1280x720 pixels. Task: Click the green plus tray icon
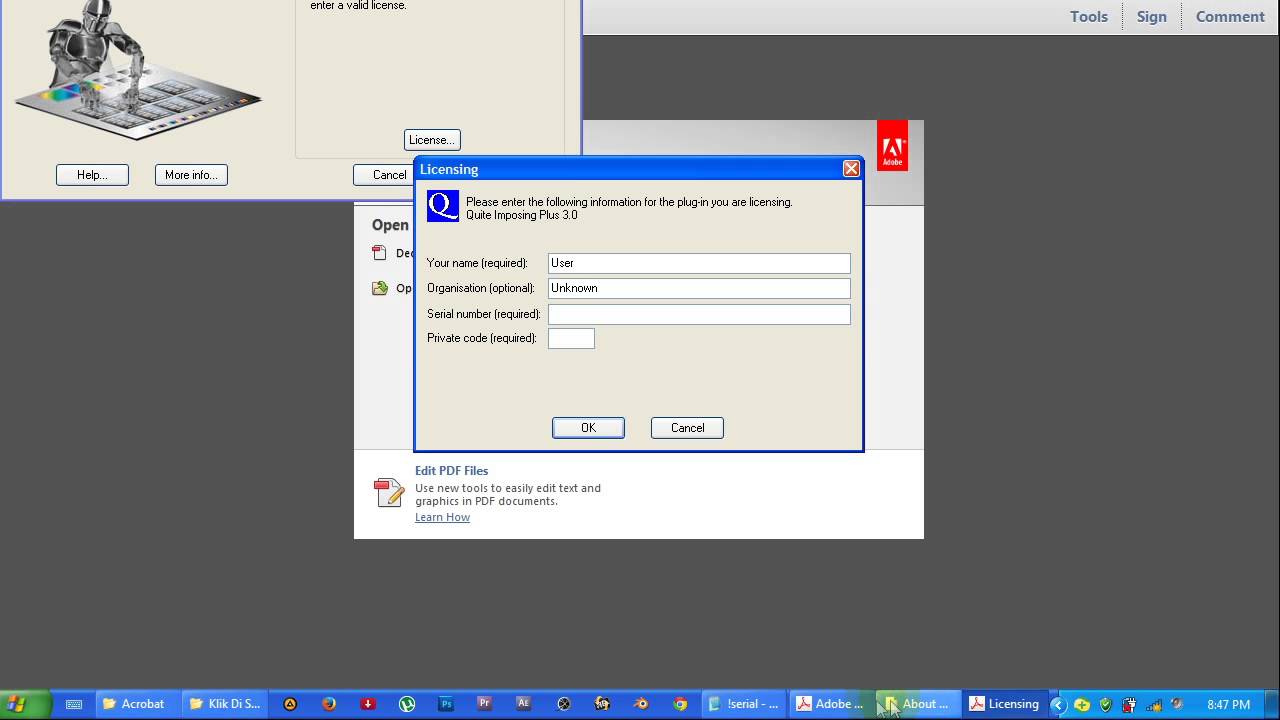1082,704
